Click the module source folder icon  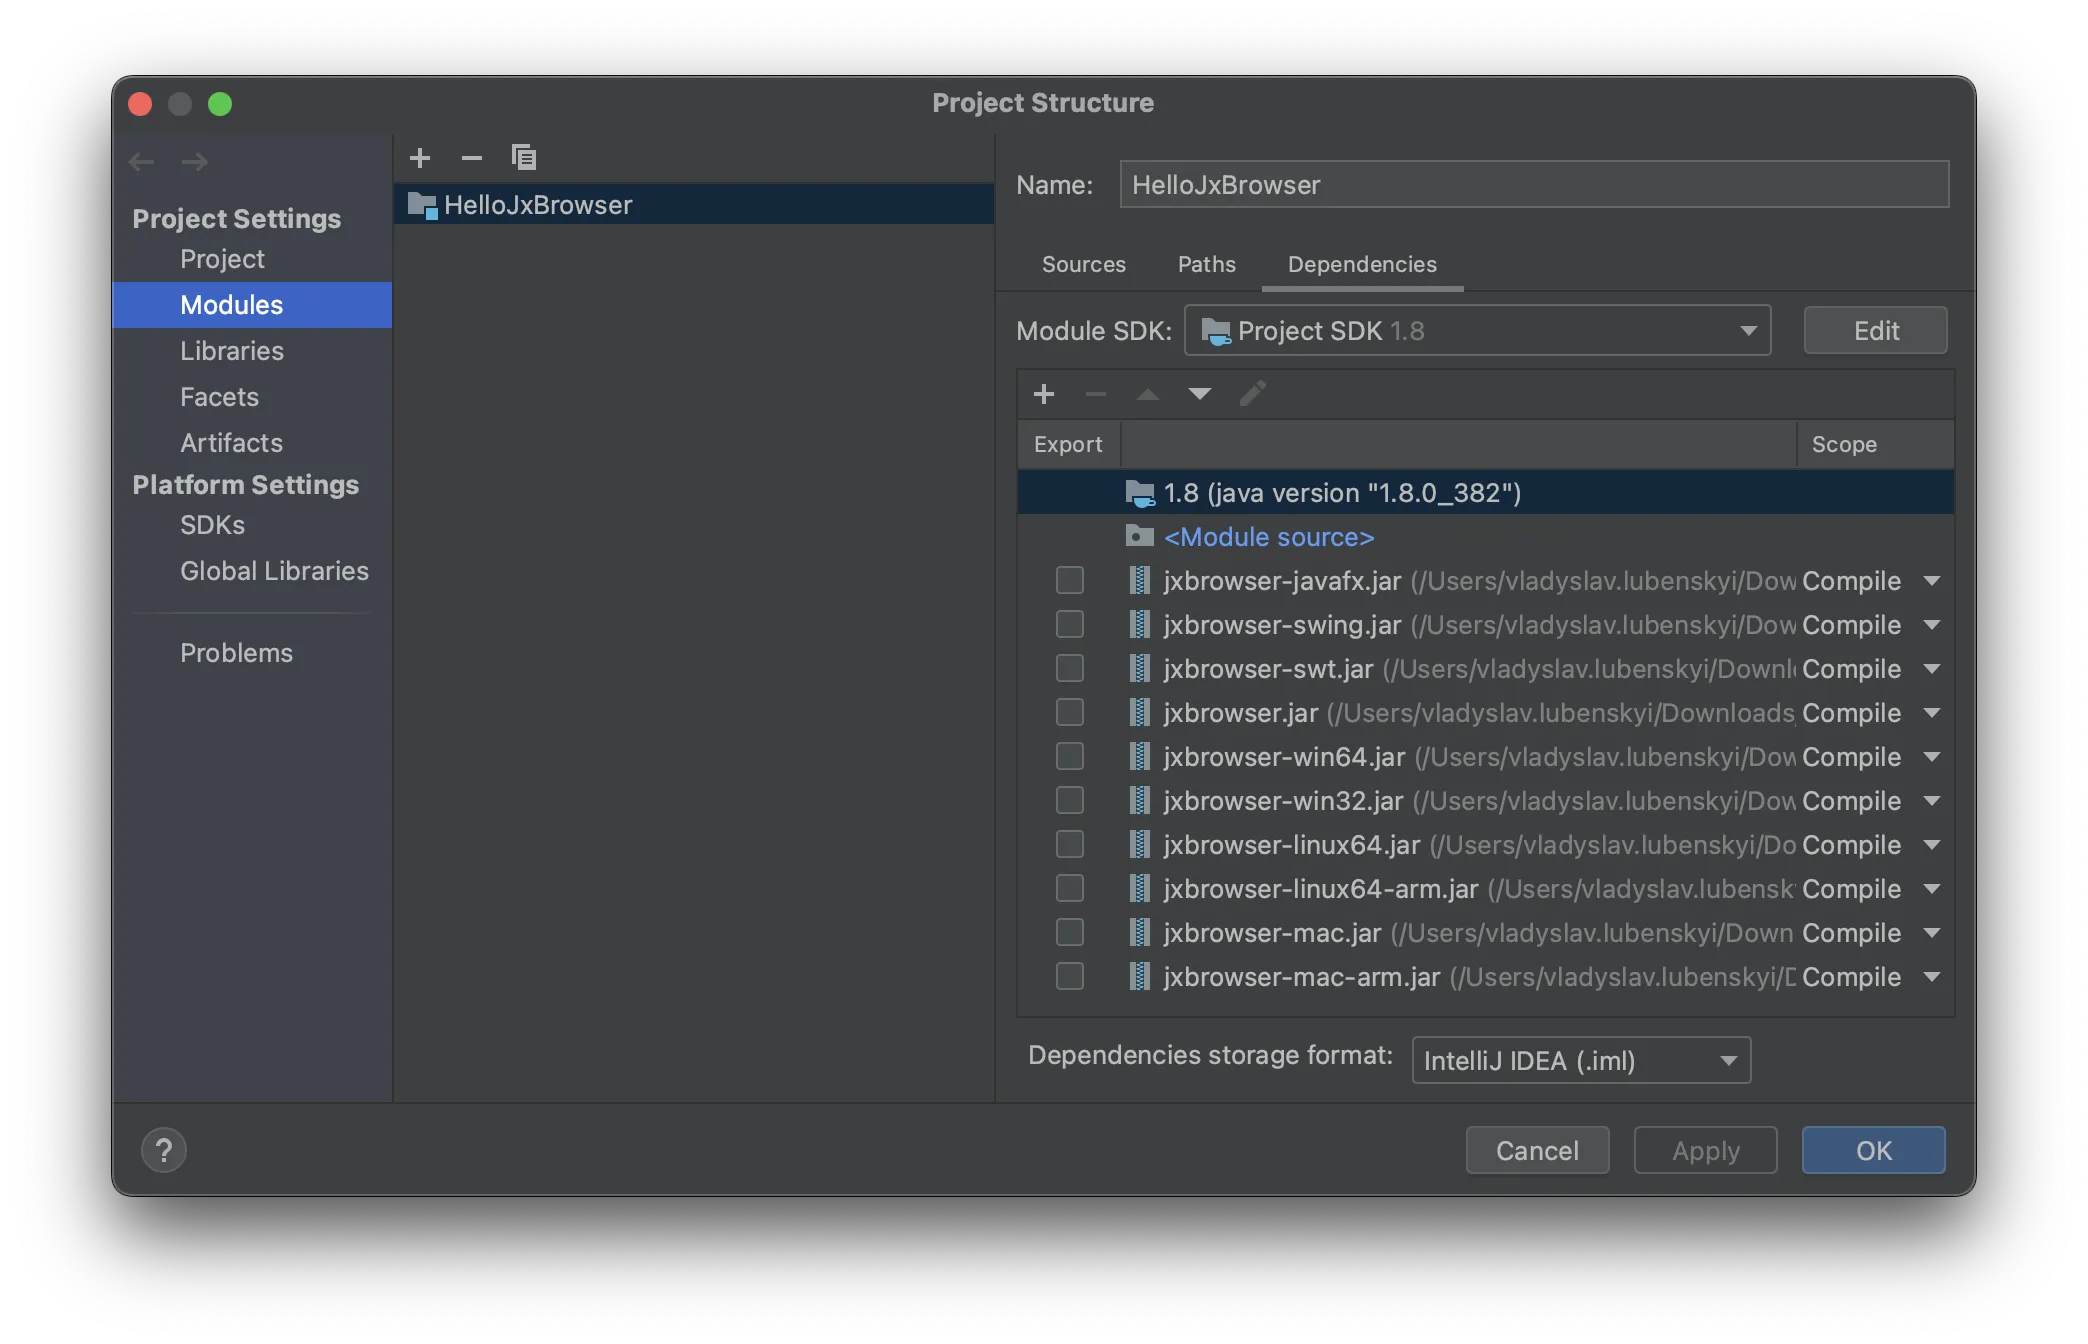click(1137, 536)
